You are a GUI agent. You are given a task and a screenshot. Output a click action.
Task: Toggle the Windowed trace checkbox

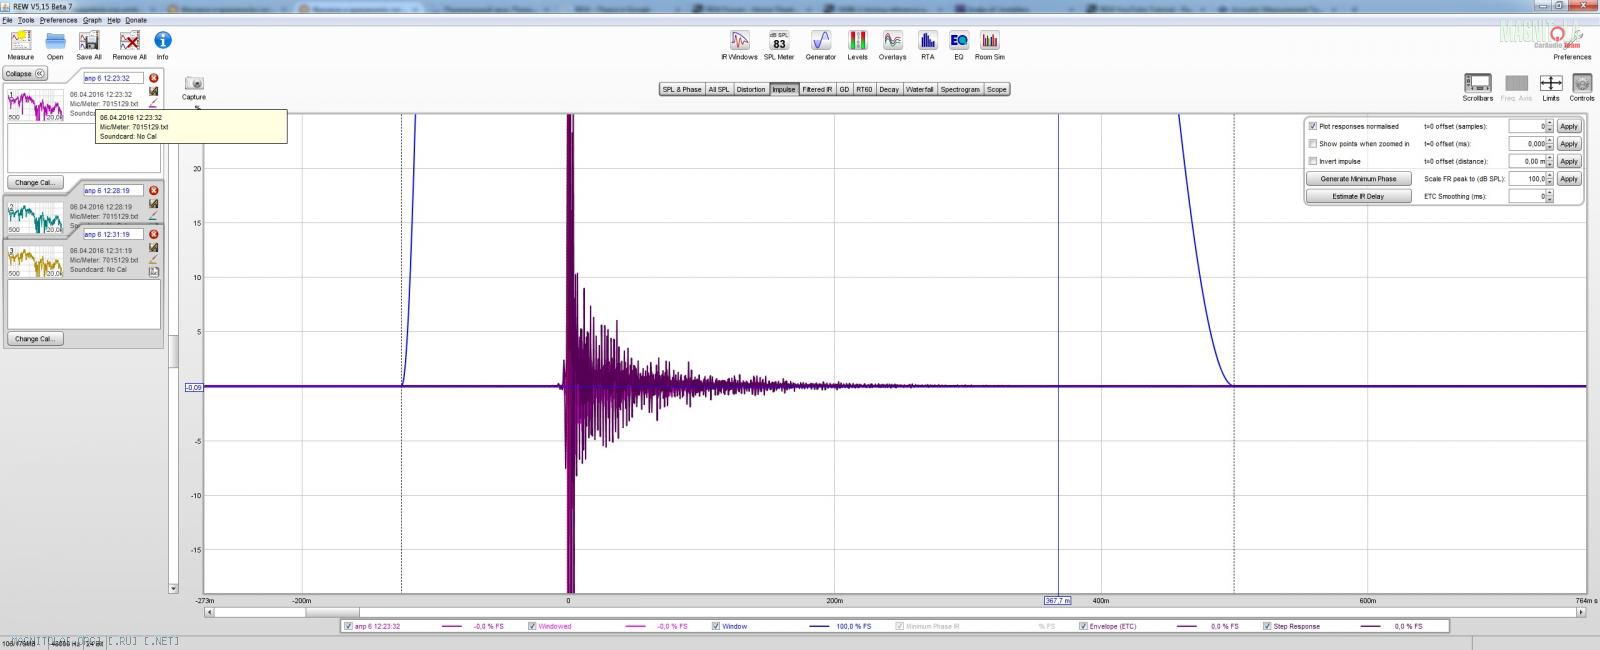(x=532, y=626)
